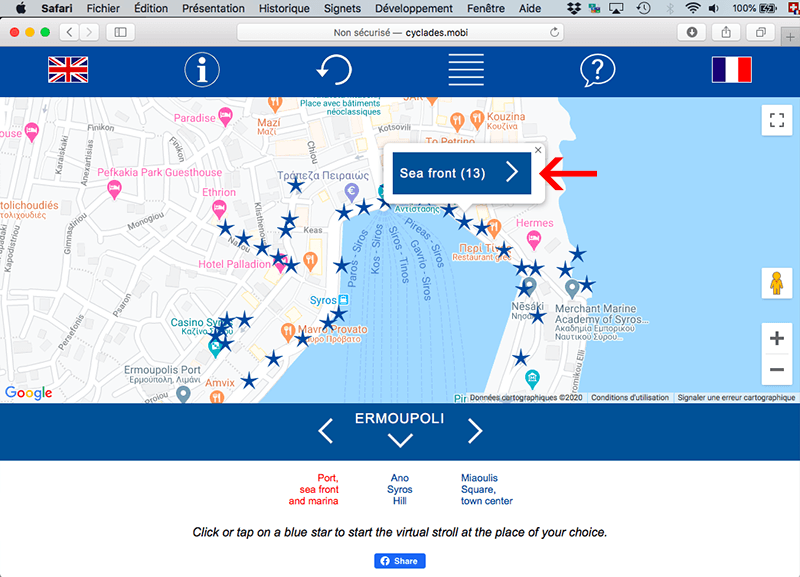800x577 pixels.
Task: Zoom in on the map
Action: [777, 338]
